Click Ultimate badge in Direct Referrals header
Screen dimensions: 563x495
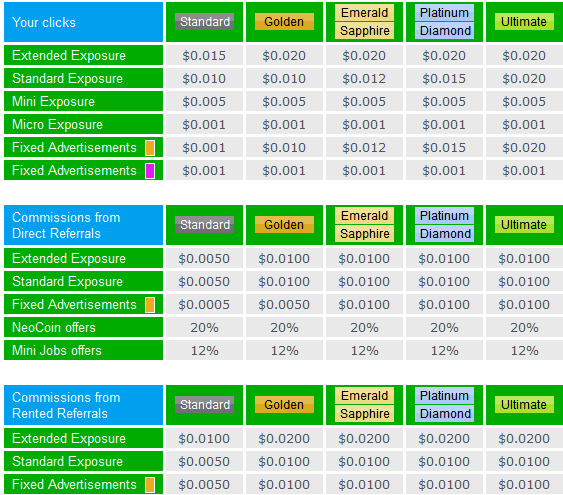point(524,225)
